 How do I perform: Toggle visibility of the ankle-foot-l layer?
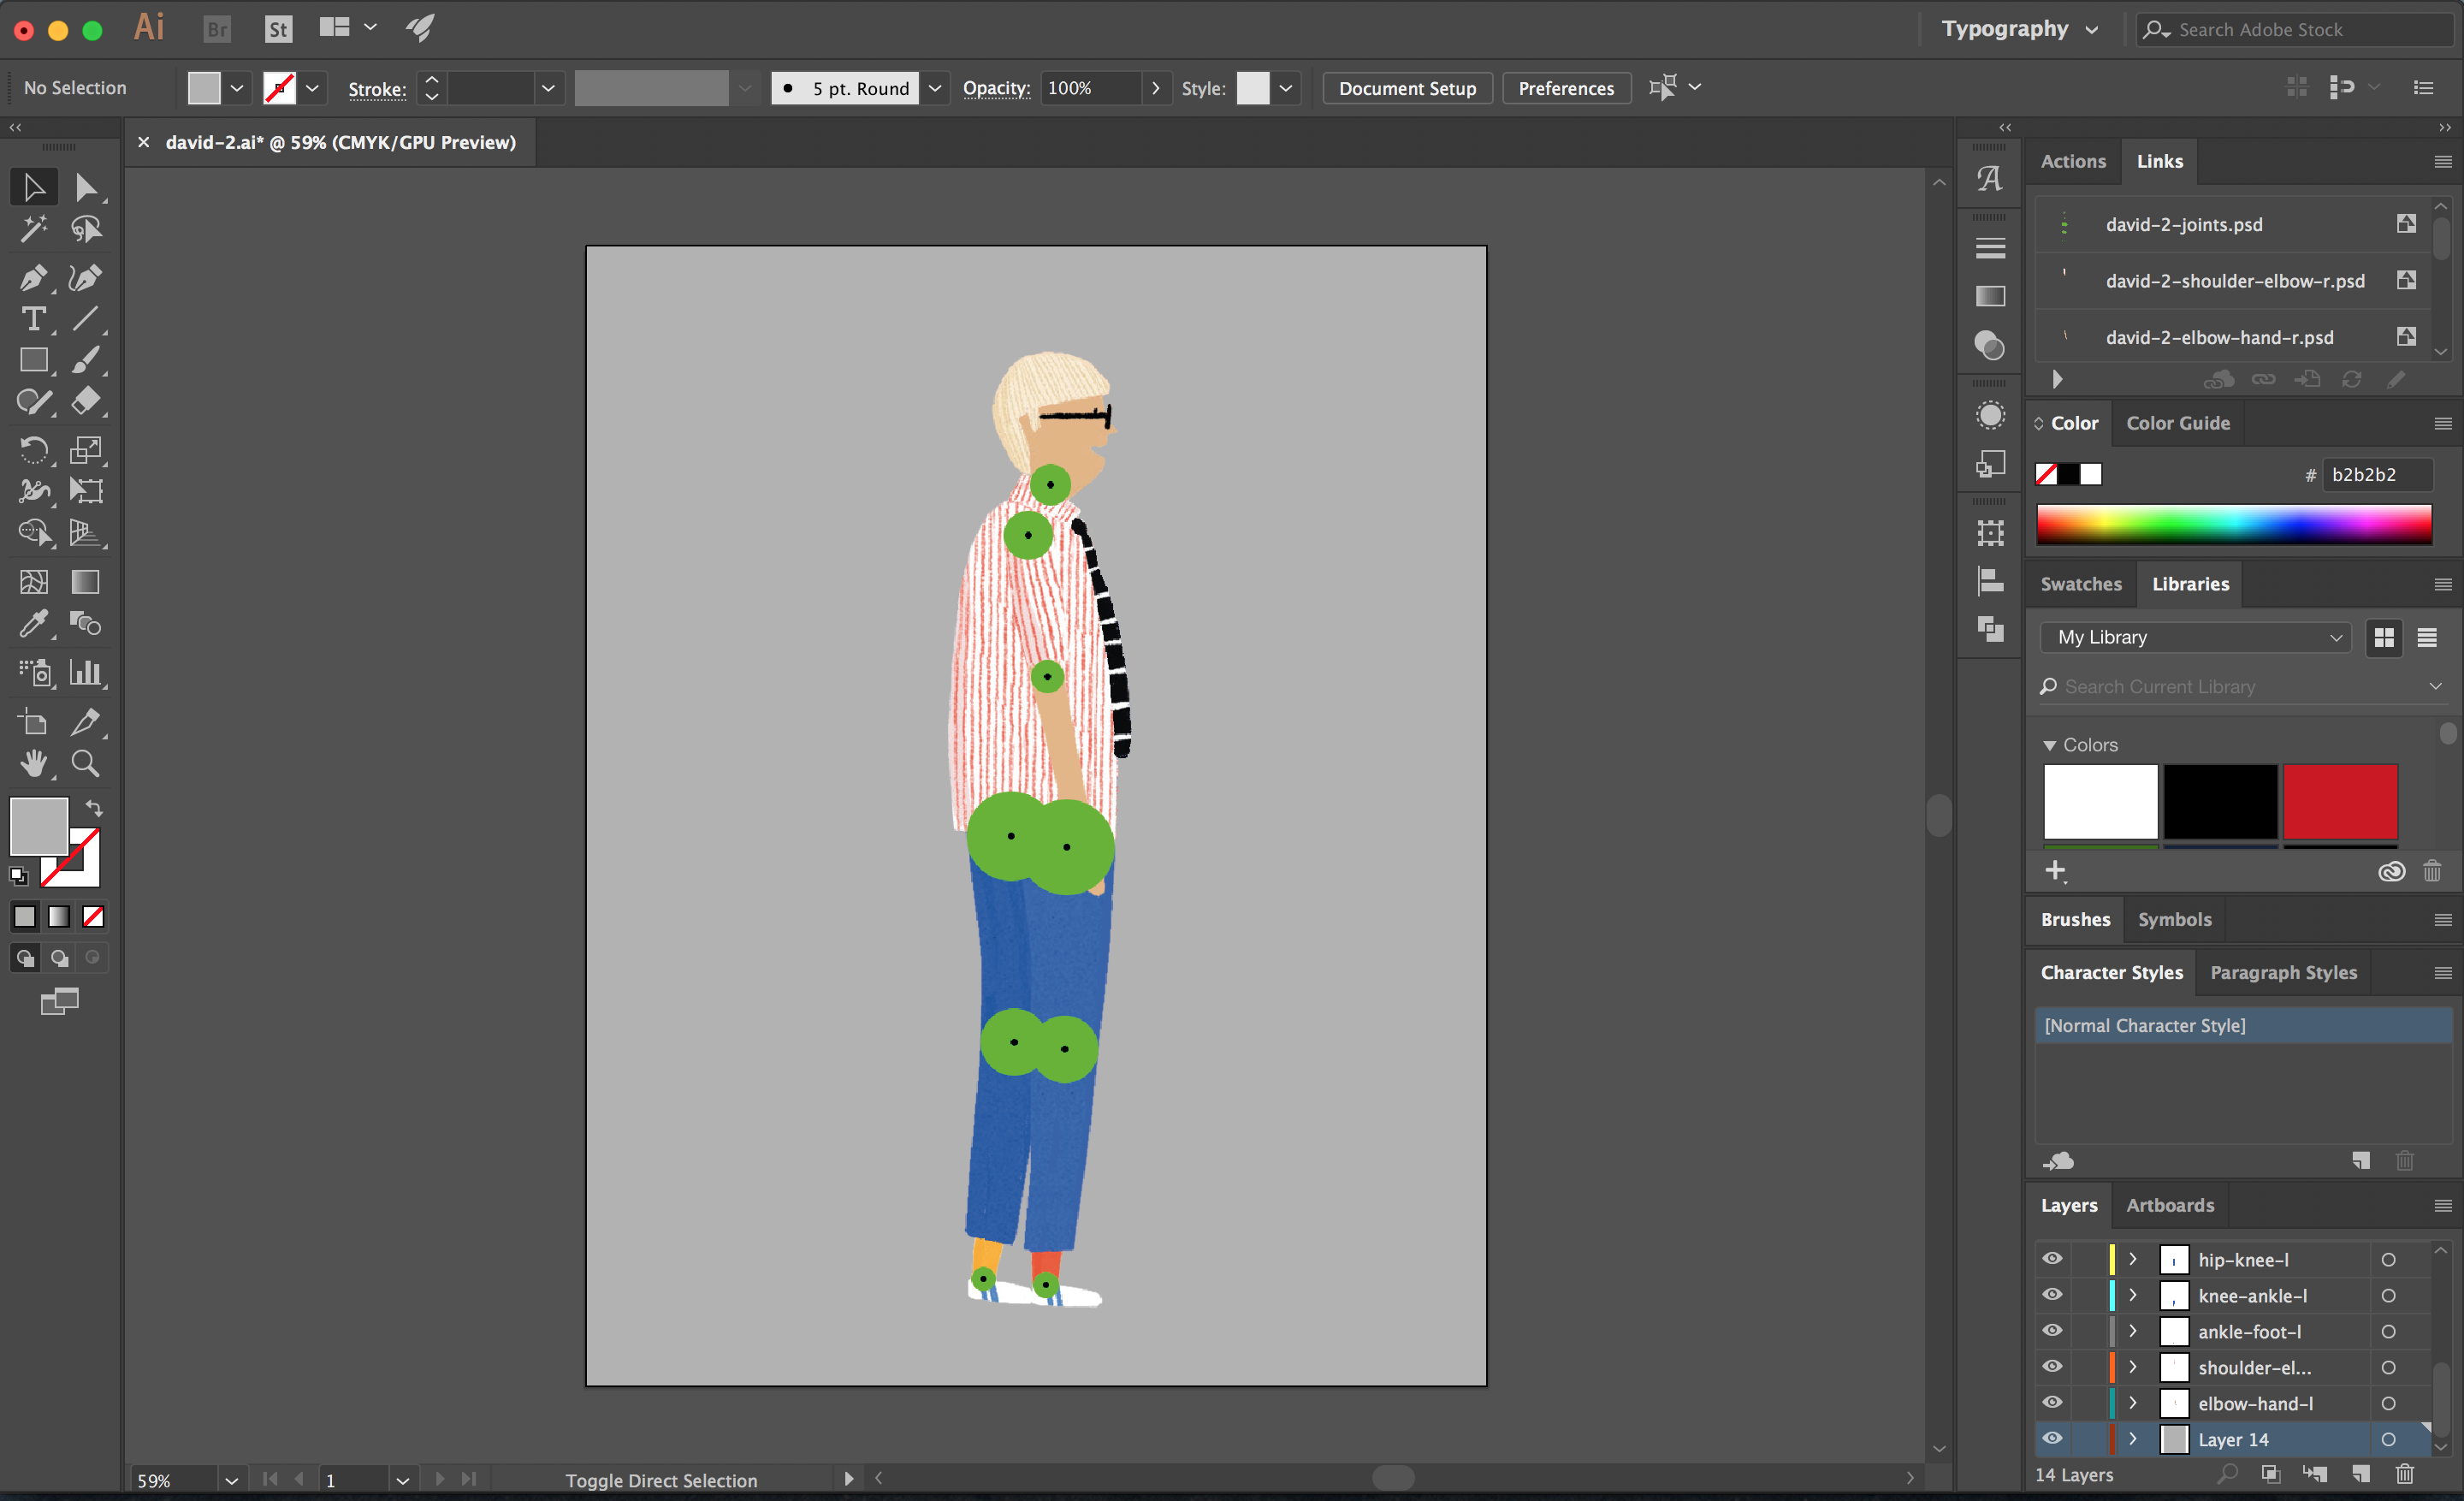pyautogui.click(x=2052, y=1331)
